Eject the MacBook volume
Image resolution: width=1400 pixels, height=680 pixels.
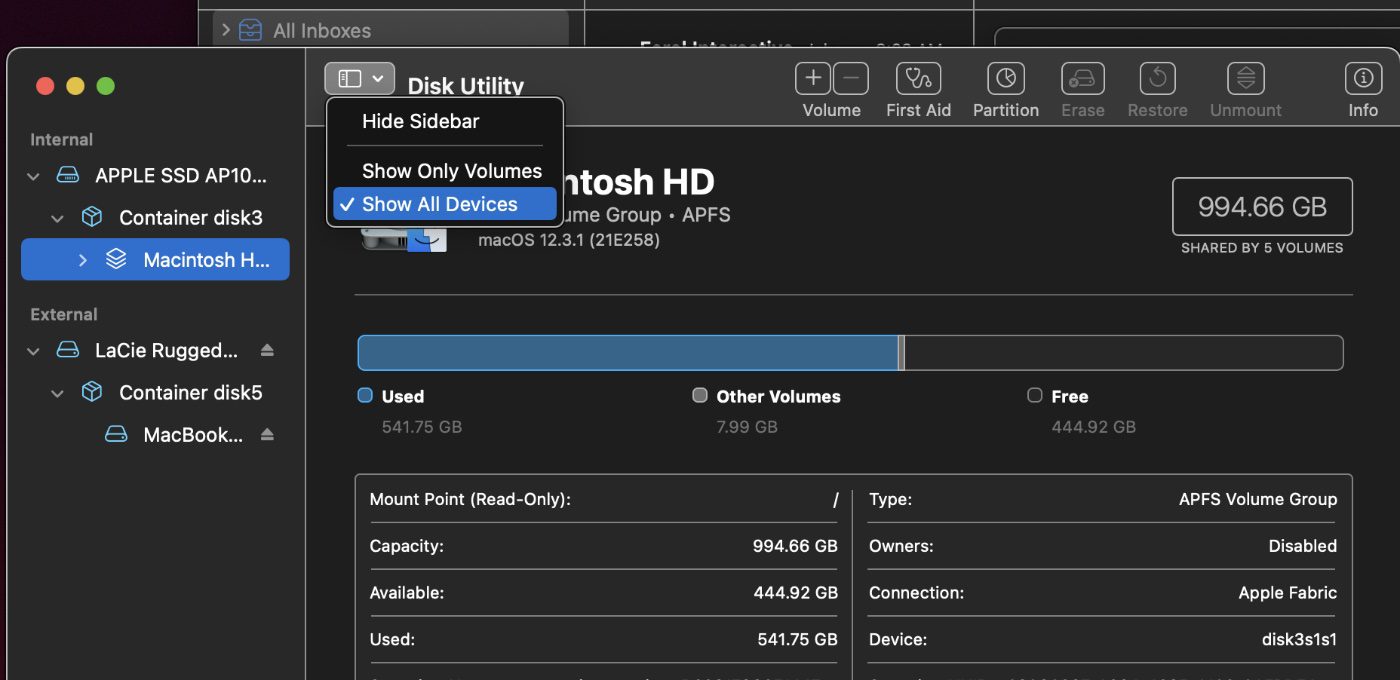[267, 435]
